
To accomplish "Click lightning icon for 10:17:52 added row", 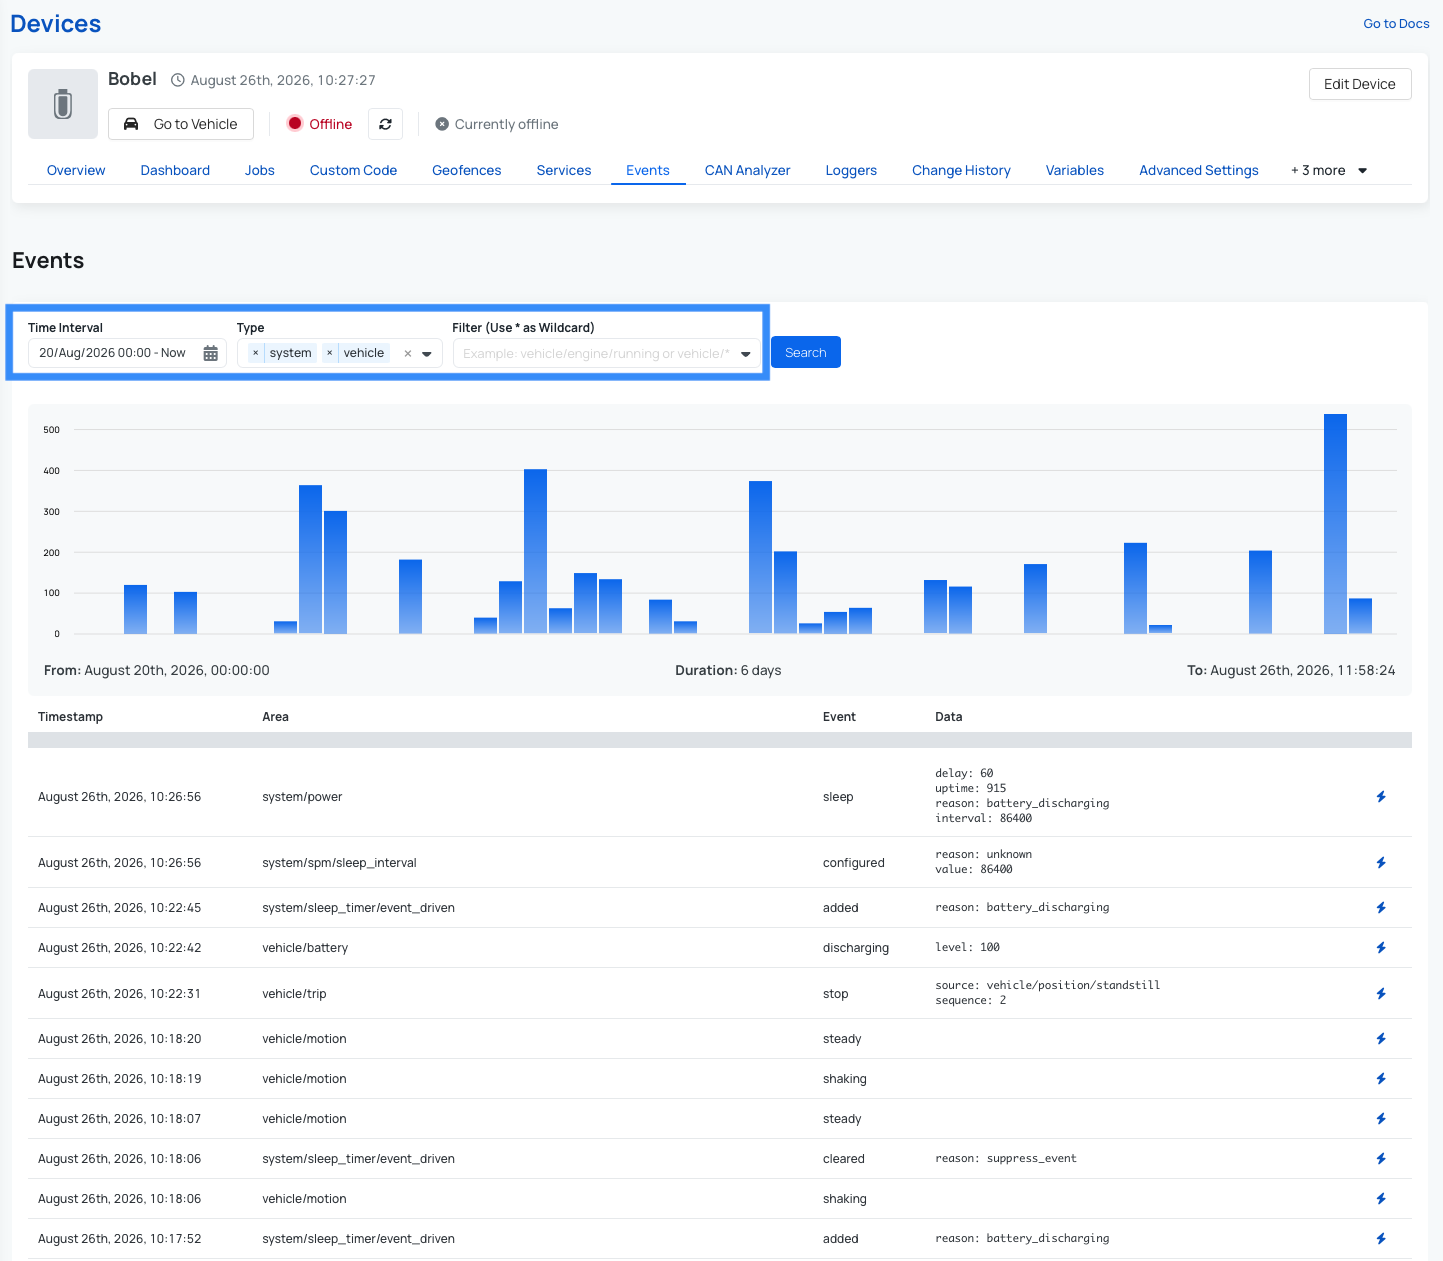I will click(1381, 1239).
